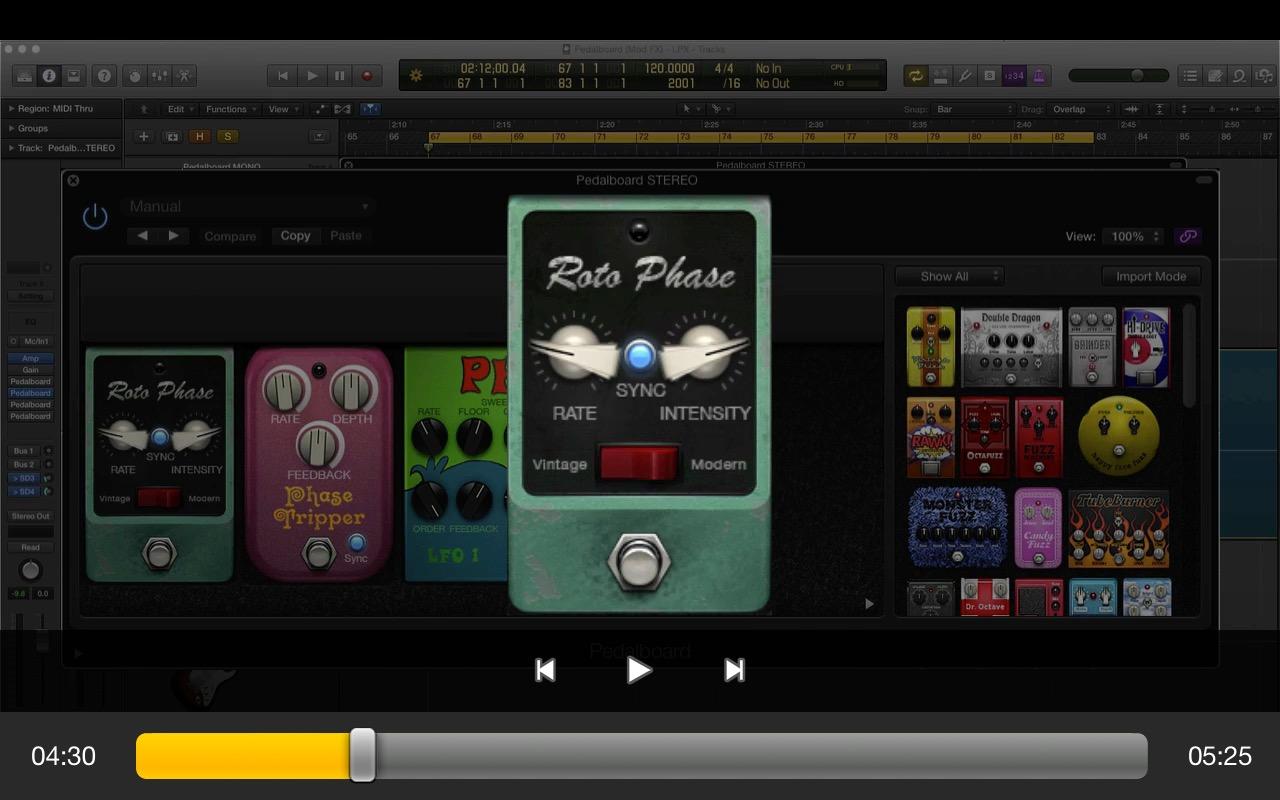
Task: Open the Show All pedal filter dropdown
Action: click(x=949, y=276)
